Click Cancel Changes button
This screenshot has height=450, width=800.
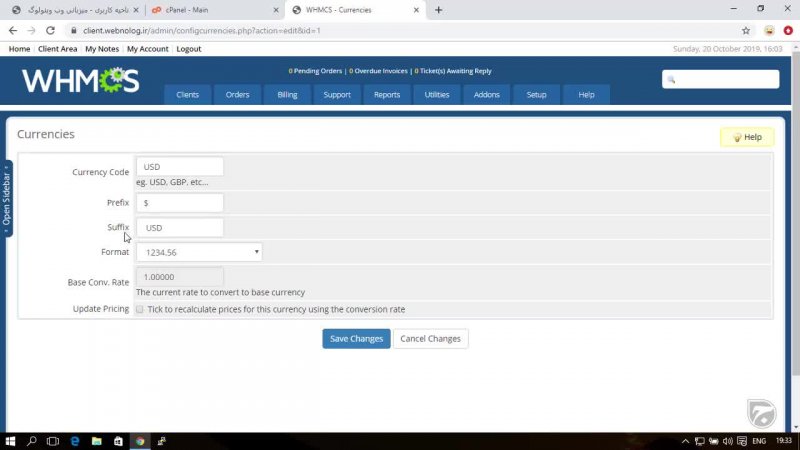click(x=430, y=339)
